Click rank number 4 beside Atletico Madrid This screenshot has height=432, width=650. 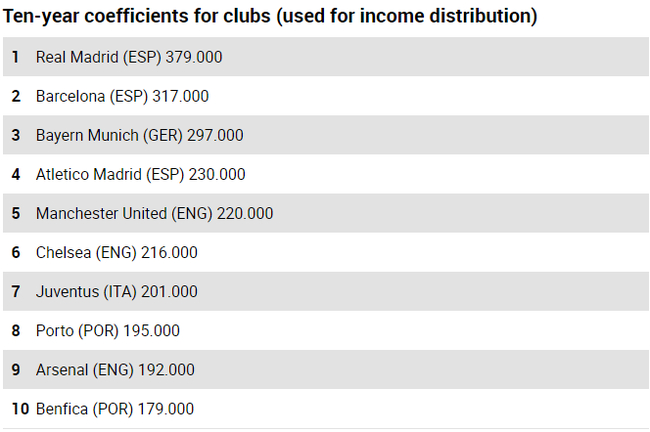[x=15, y=174]
